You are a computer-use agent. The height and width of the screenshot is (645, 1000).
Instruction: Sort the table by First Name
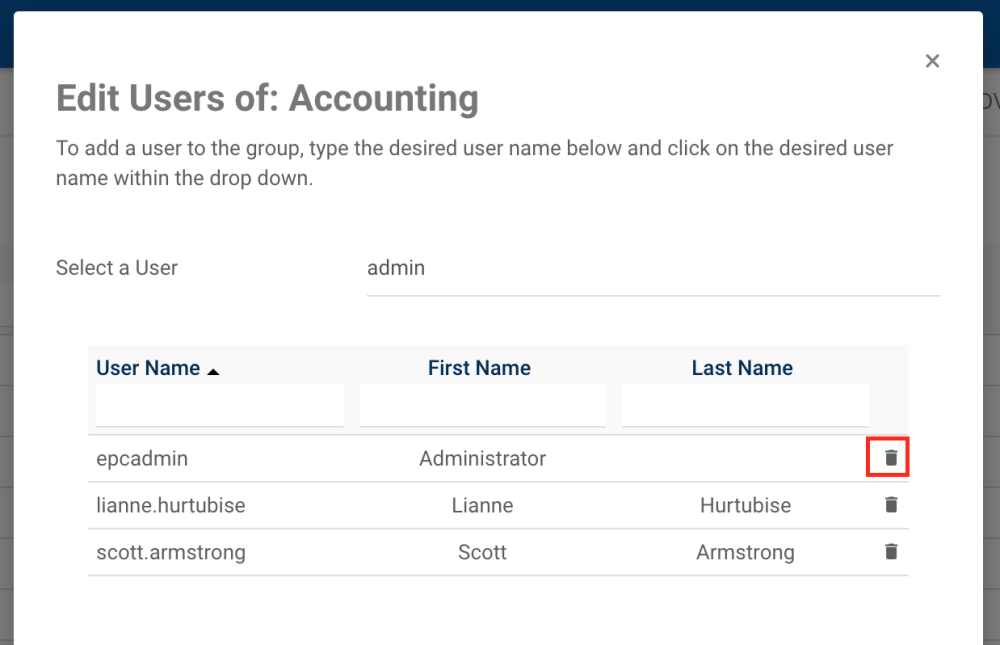pyautogui.click(x=479, y=367)
